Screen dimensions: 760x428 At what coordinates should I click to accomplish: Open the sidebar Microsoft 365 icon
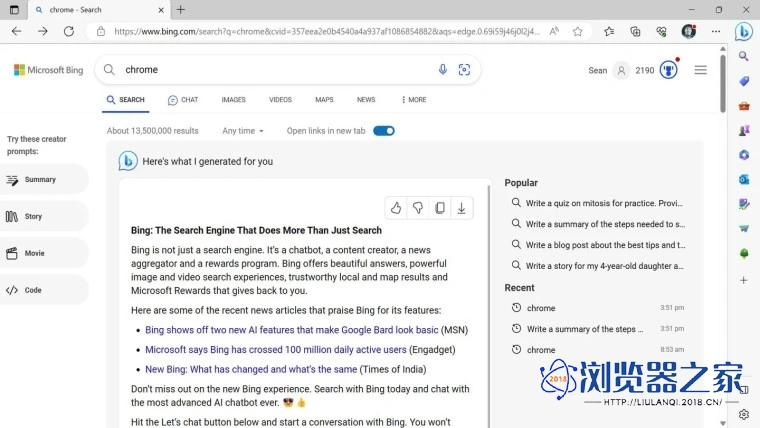(744, 155)
